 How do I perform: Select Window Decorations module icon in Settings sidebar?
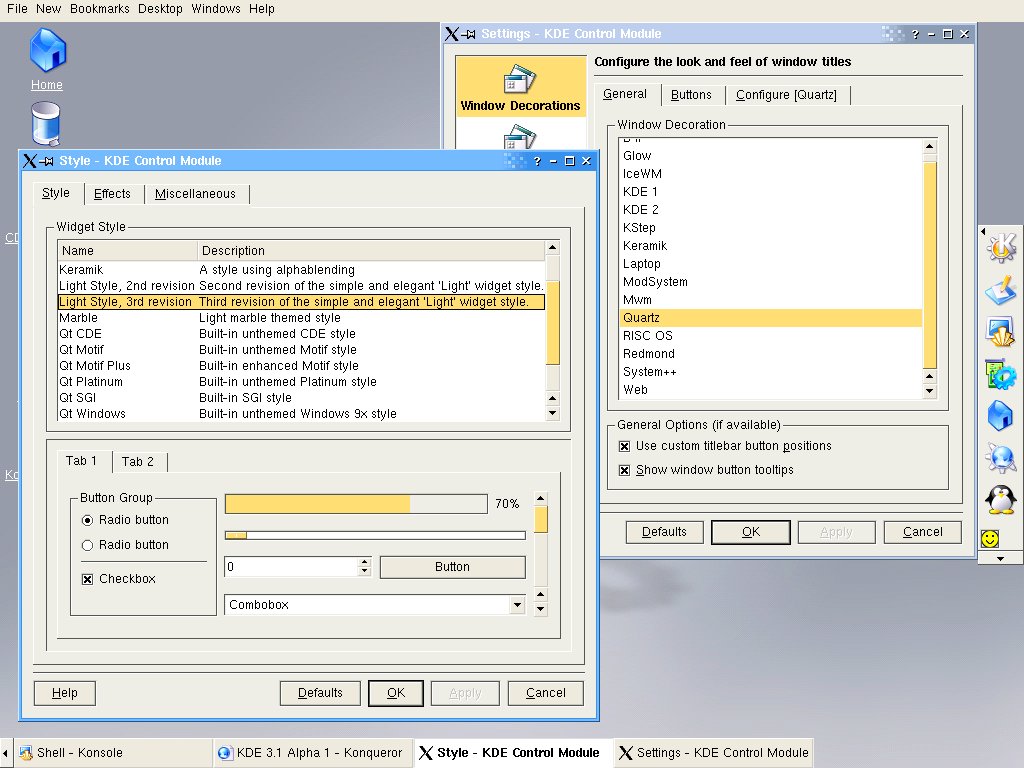520,87
